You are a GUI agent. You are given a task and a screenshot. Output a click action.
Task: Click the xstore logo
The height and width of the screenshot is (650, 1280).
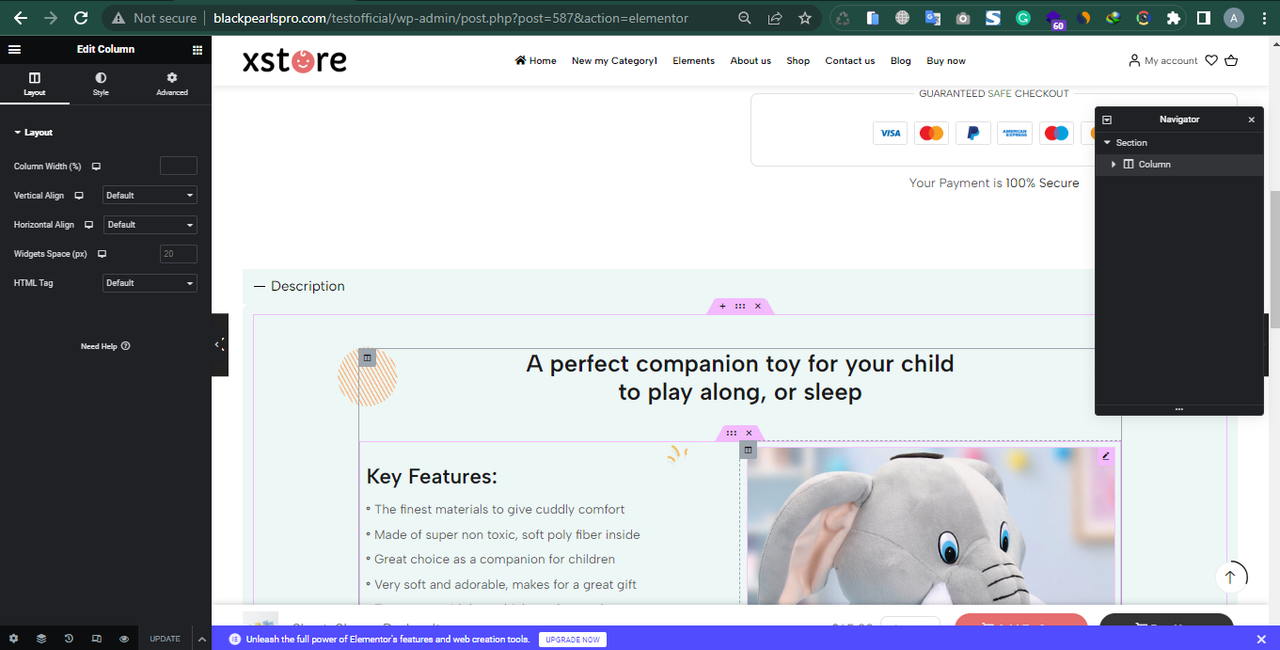(295, 61)
